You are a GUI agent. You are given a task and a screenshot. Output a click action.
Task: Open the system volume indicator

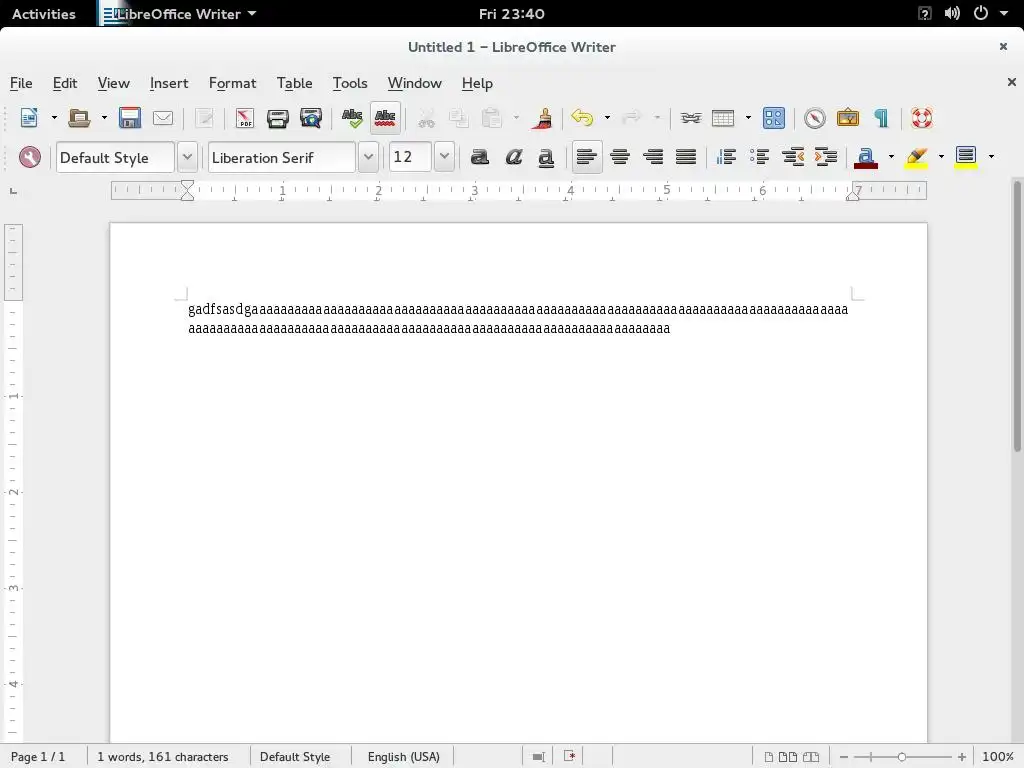tap(952, 13)
